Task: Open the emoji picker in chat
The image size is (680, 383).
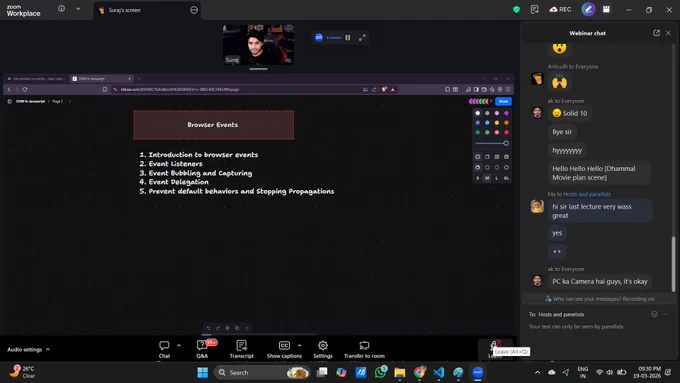Action: click(x=654, y=314)
